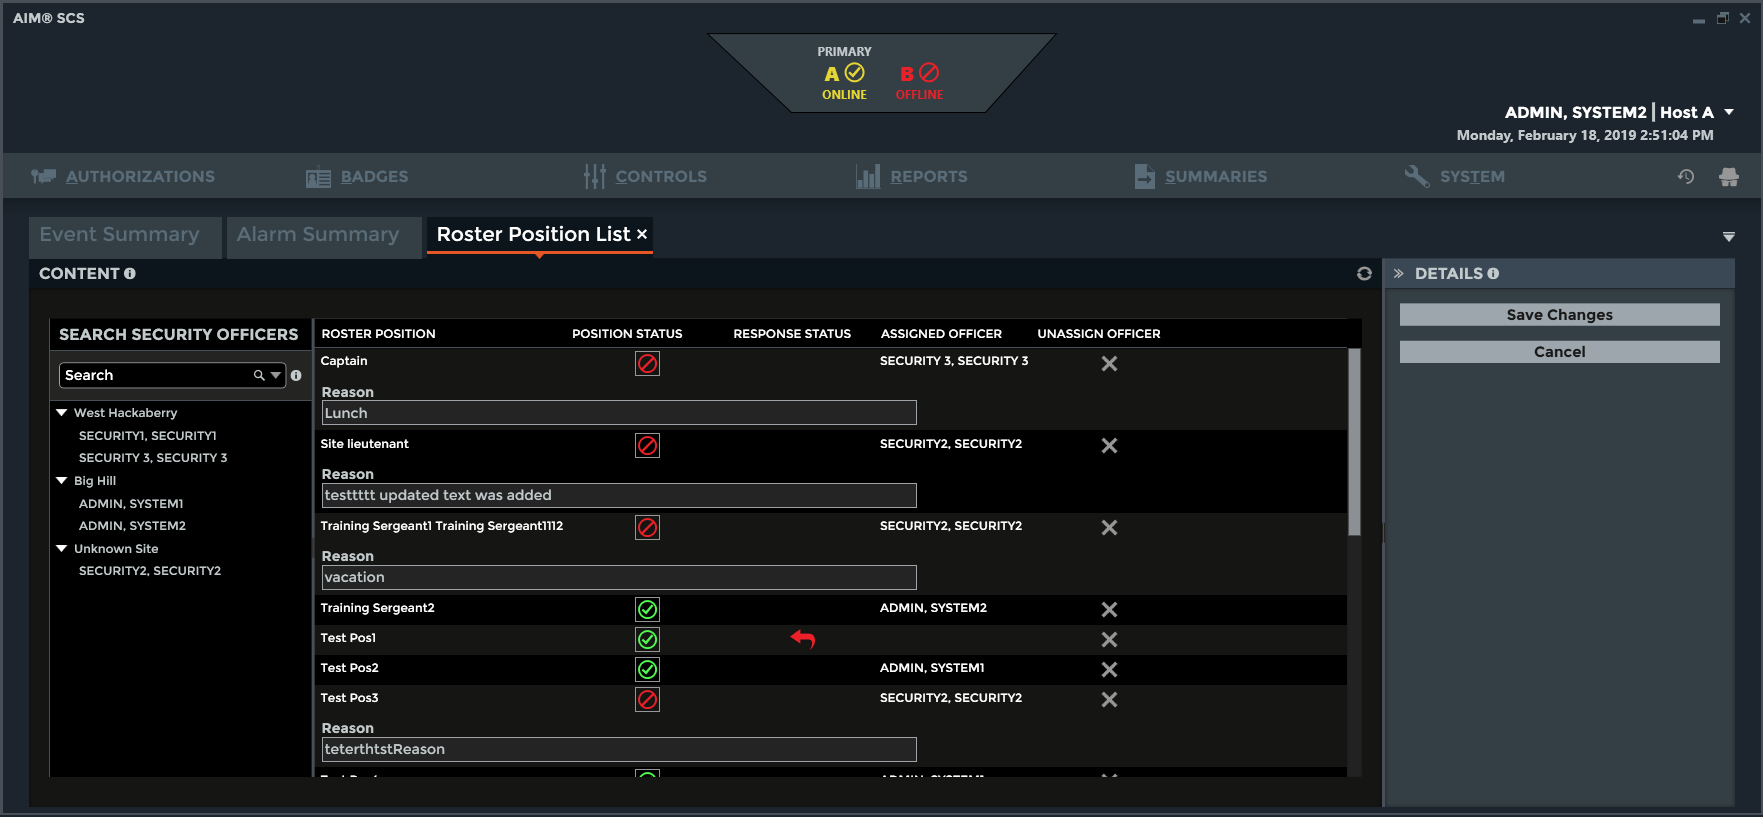Open the user account dropdown next to Host A
This screenshot has width=1763, height=817.
point(1729,112)
